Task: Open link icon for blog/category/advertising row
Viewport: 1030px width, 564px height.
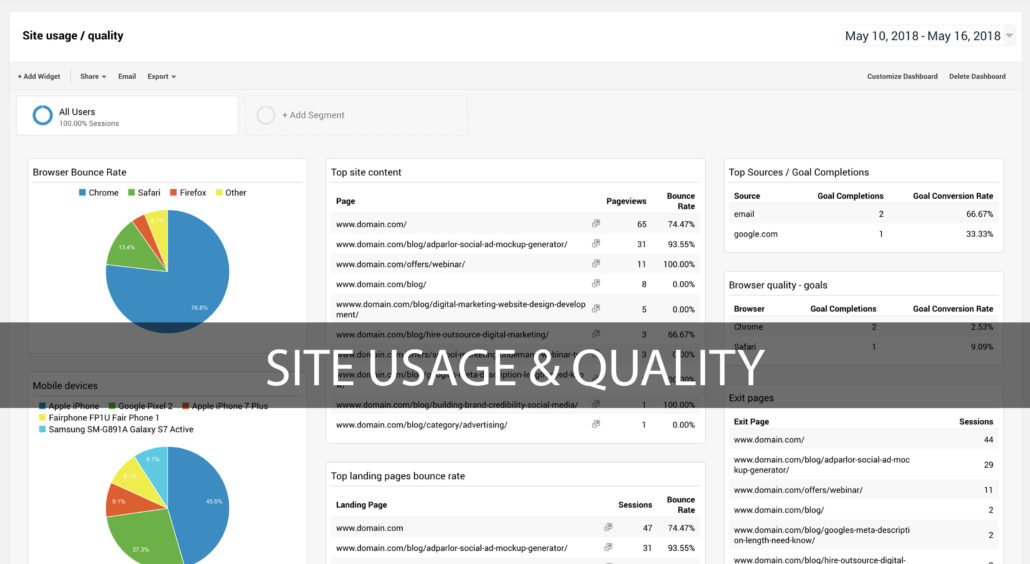Action: coord(596,424)
